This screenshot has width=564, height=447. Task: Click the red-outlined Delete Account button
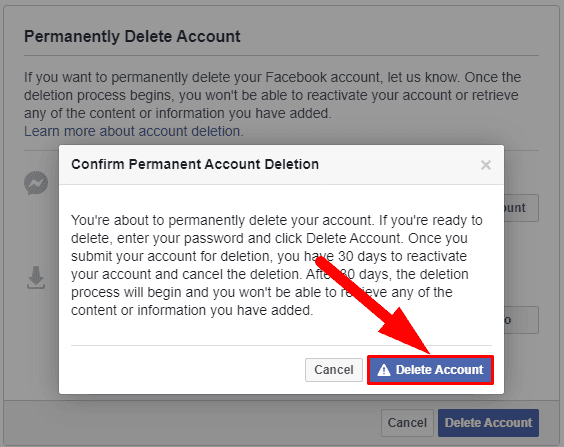point(430,370)
